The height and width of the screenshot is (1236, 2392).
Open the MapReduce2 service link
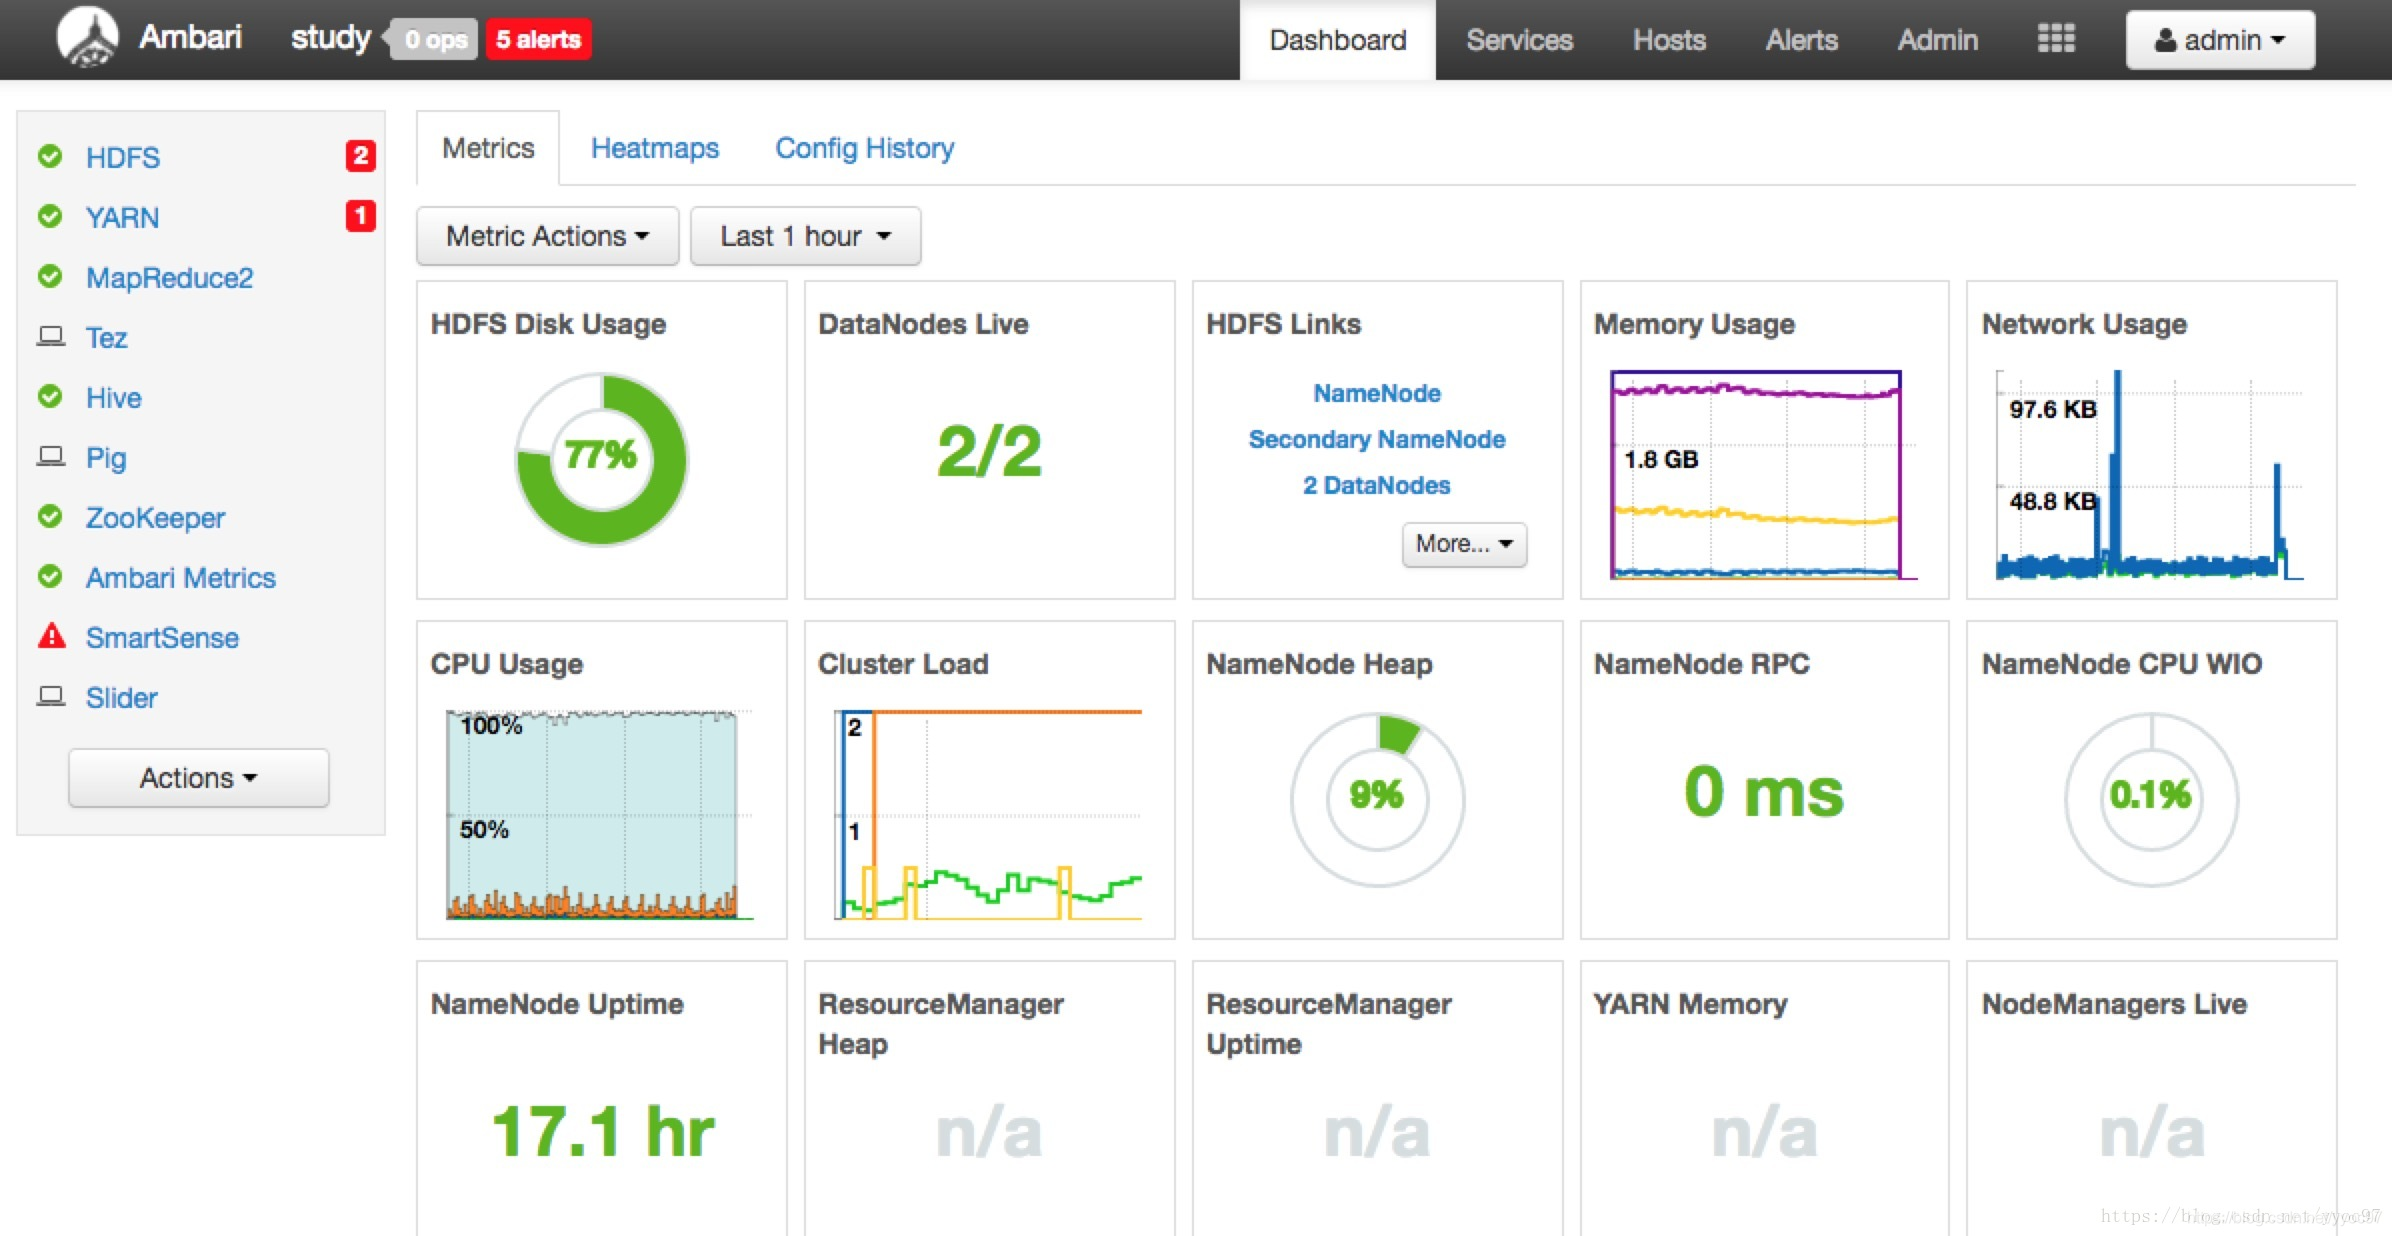coord(170,277)
